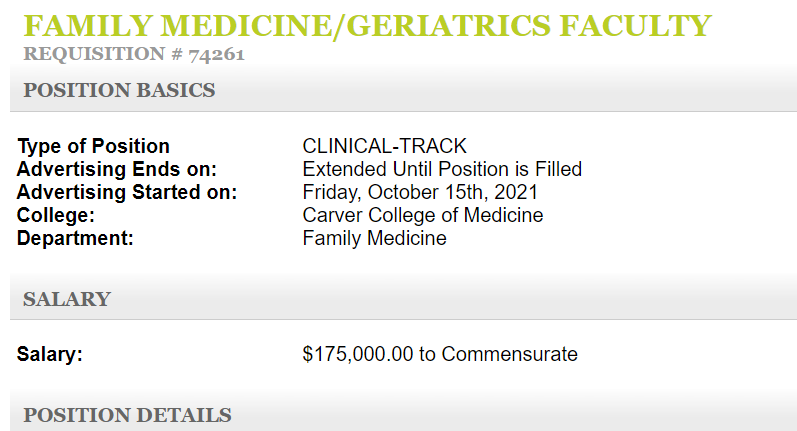Screen dimensions: 797x431
Task: Click the POSITION DETAILS section header
Action: tap(127, 414)
